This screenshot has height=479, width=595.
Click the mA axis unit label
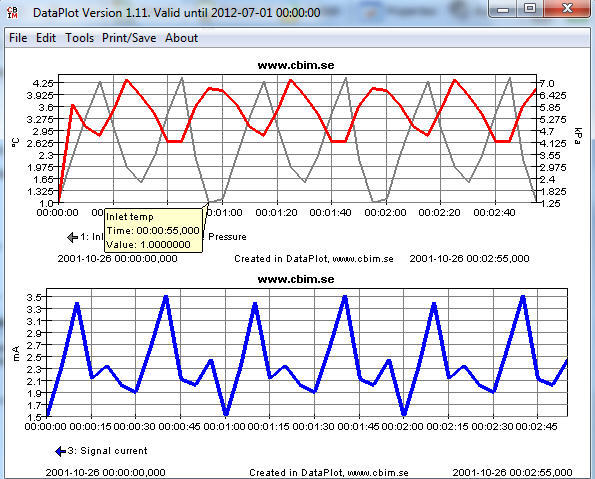point(17,353)
